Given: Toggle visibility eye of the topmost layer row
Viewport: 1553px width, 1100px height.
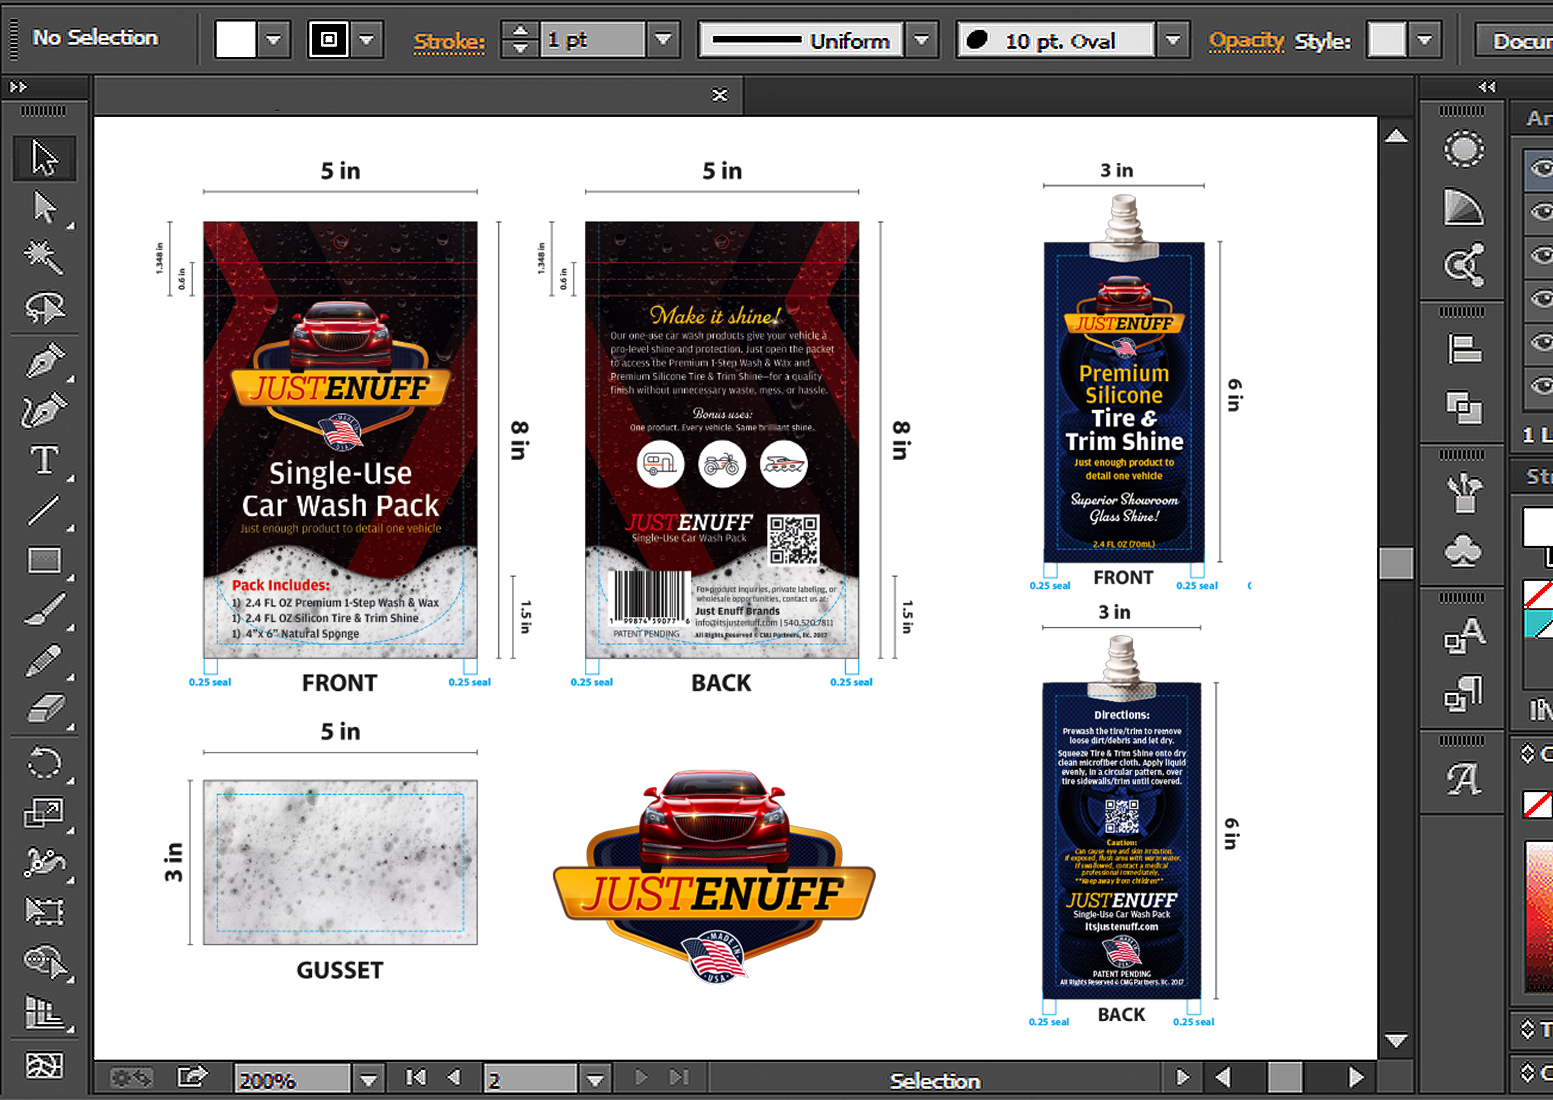Looking at the screenshot, I should click(x=1541, y=168).
